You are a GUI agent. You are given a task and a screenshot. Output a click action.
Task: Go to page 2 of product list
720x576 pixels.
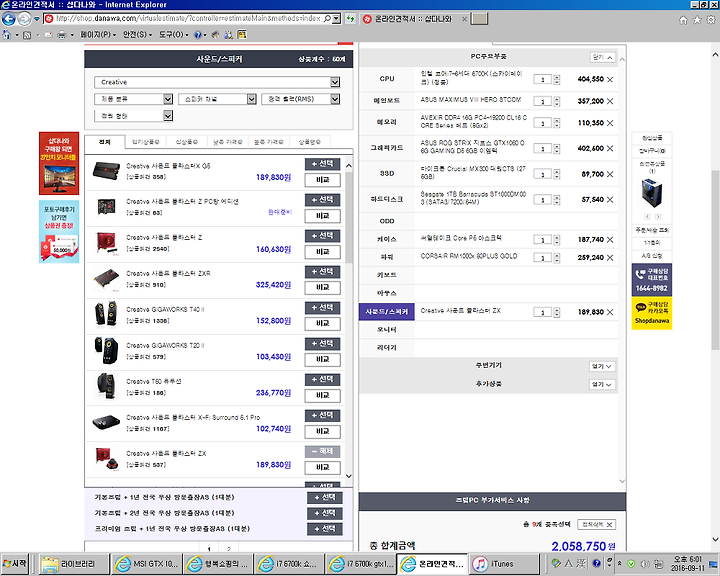tap(229, 548)
